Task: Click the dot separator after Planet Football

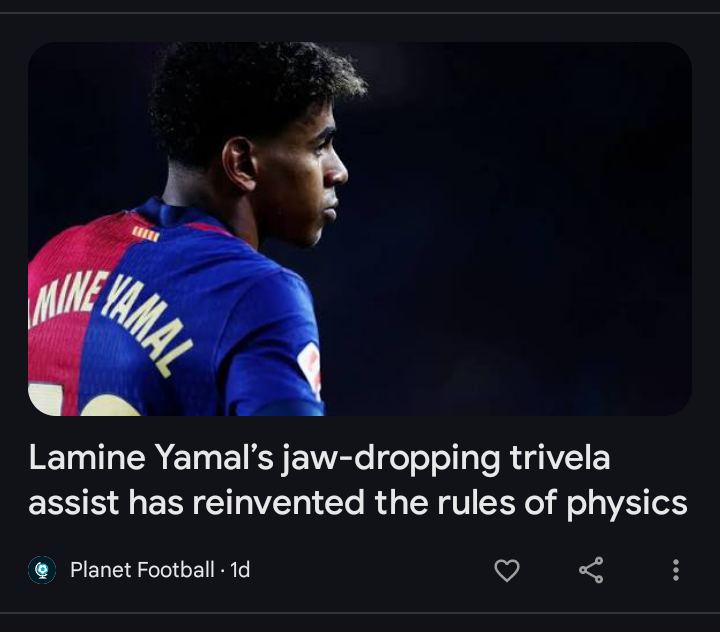Action: (222, 571)
